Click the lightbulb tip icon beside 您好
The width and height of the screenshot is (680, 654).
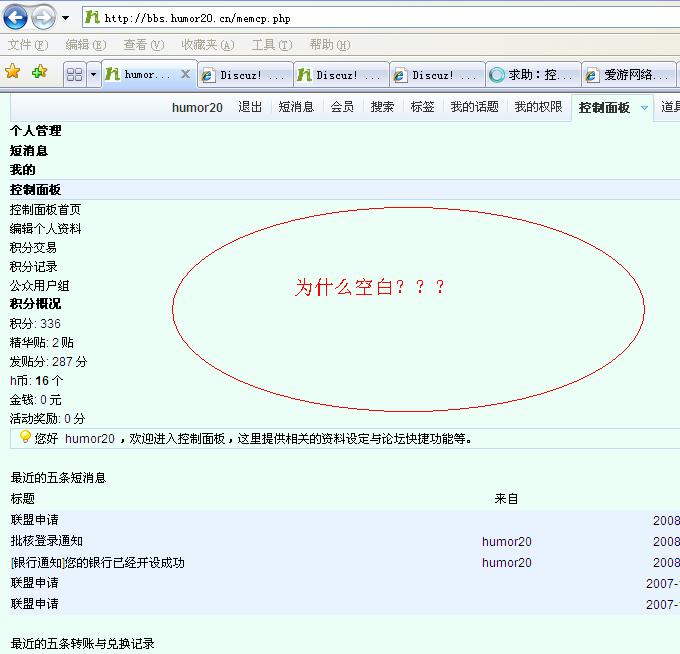(25, 437)
